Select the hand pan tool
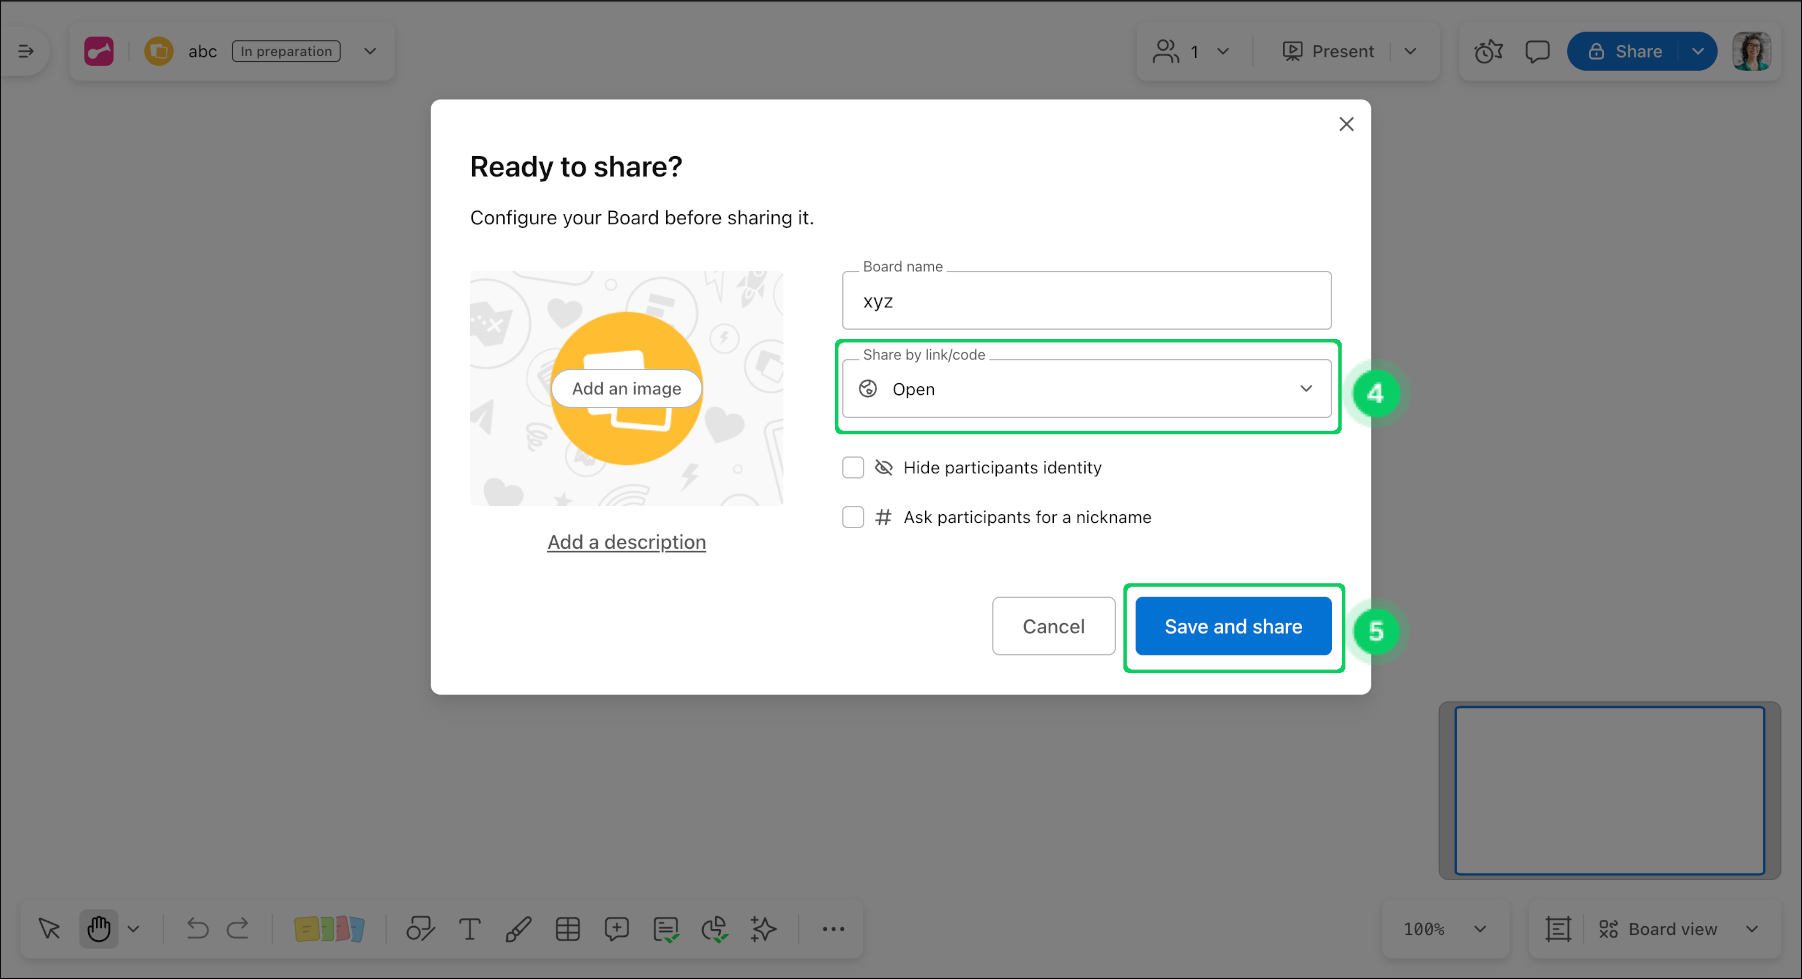This screenshot has height=979, width=1802. click(99, 929)
